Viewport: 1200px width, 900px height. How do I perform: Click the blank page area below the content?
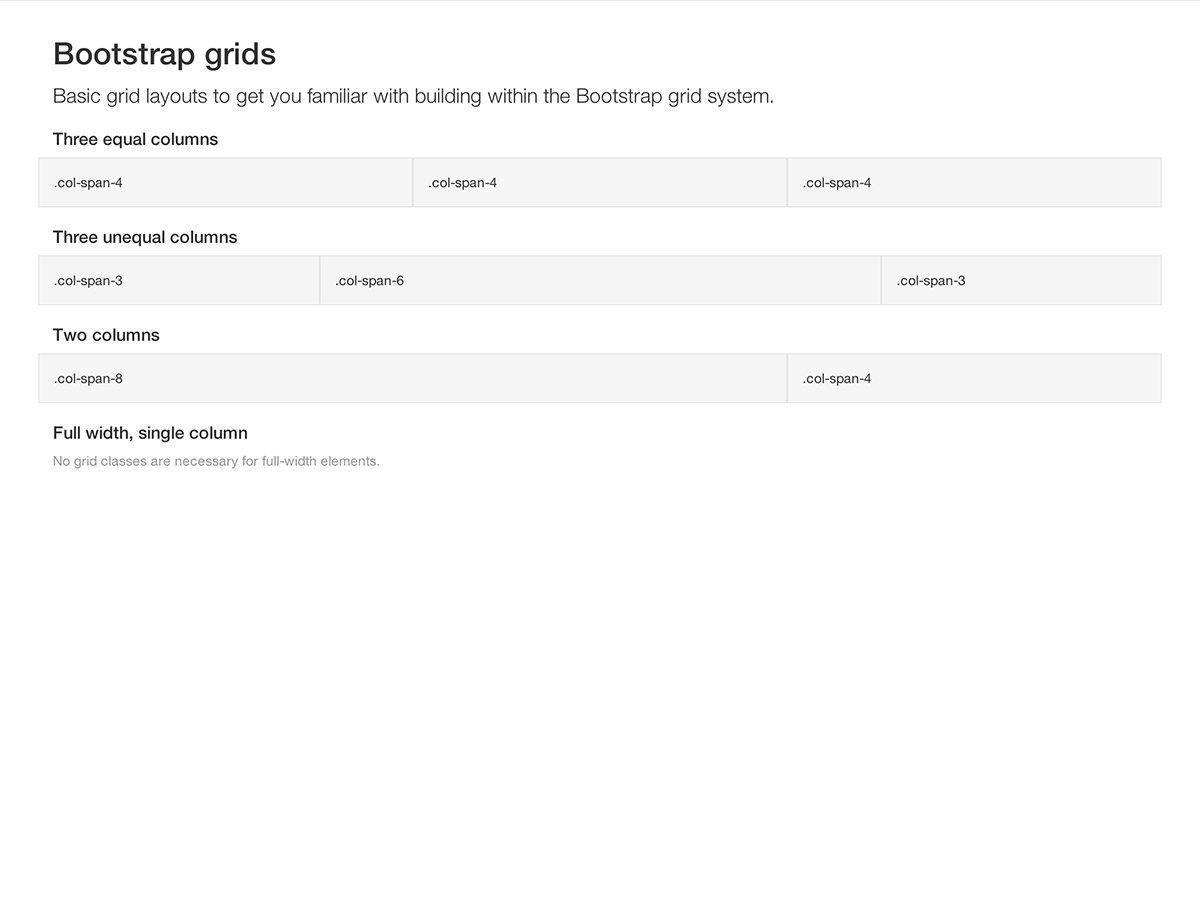pos(600,680)
